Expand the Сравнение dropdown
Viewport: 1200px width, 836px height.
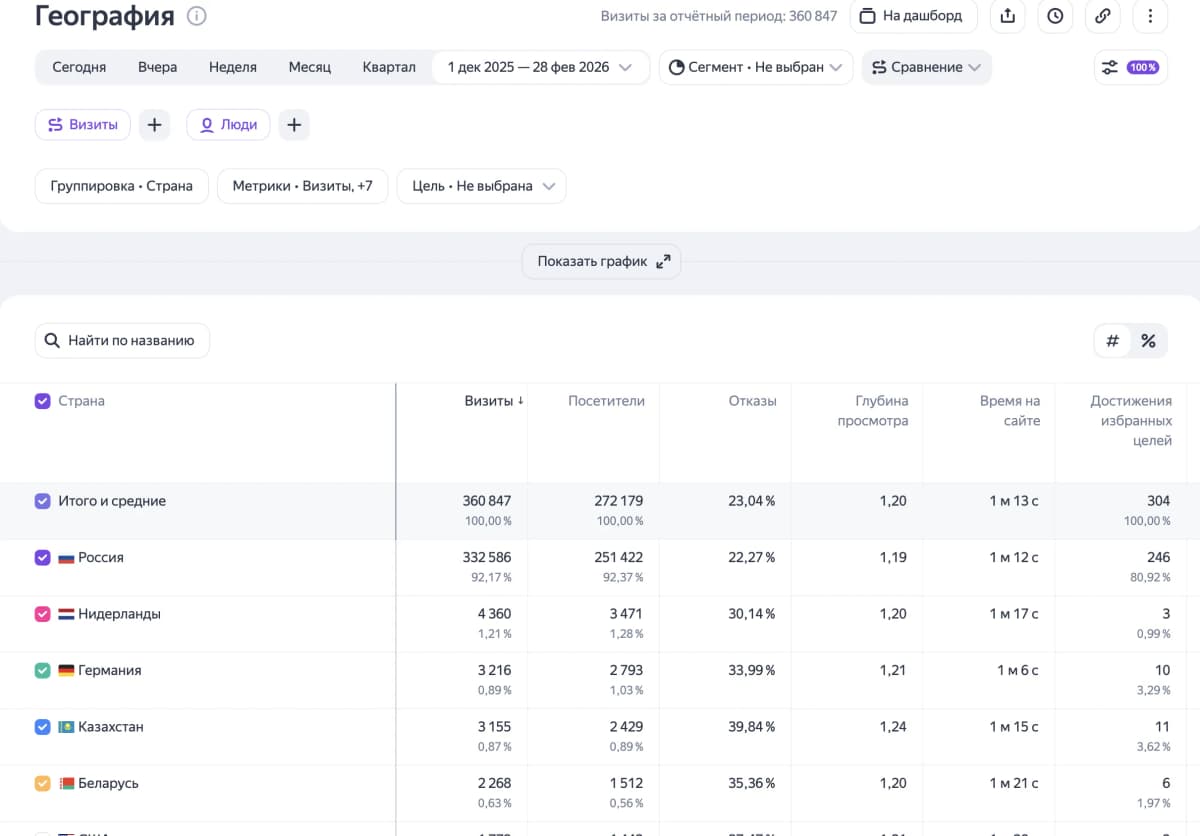tap(926, 66)
